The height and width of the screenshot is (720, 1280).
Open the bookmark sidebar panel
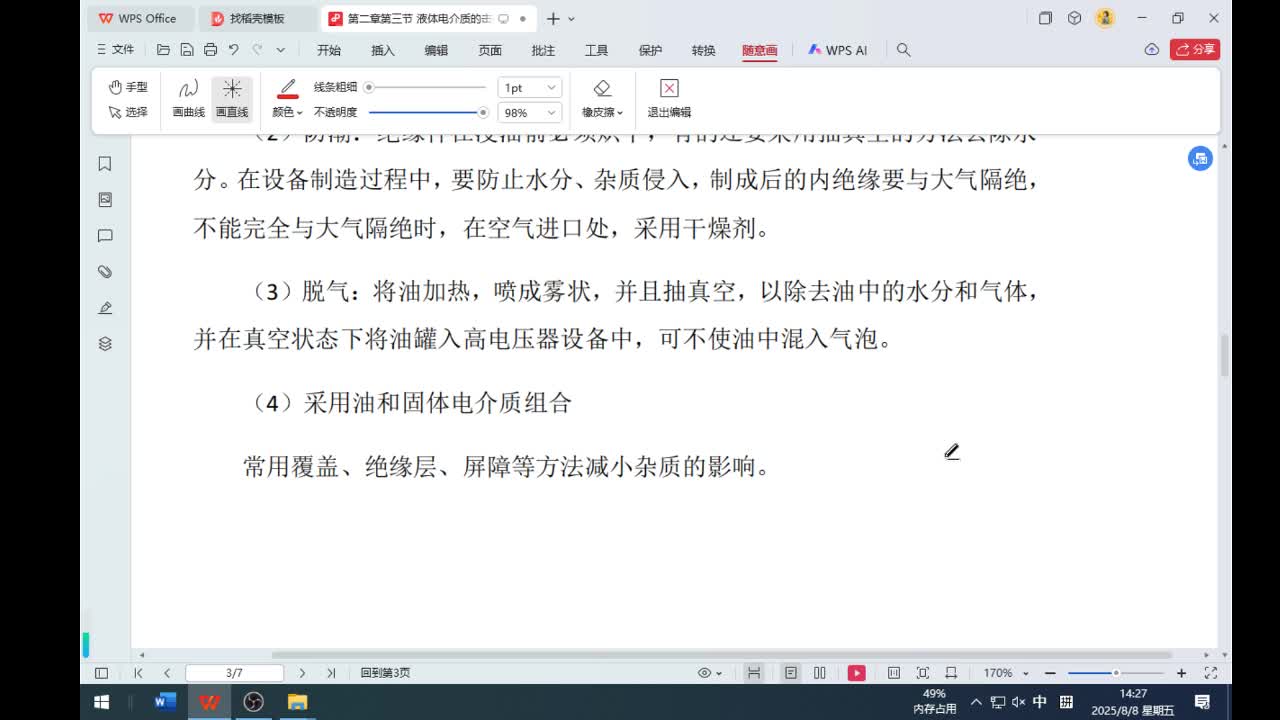pos(105,164)
